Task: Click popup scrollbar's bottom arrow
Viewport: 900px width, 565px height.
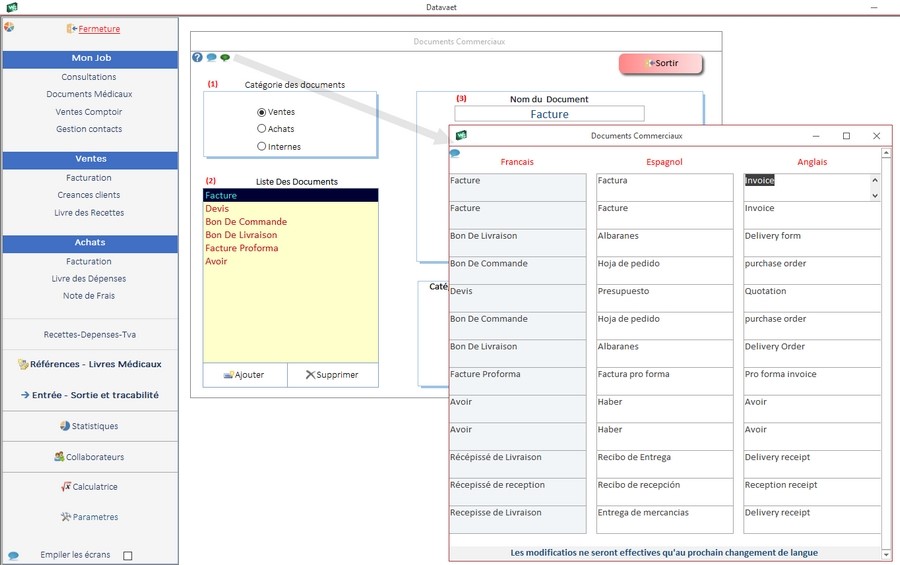Action: [886, 555]
